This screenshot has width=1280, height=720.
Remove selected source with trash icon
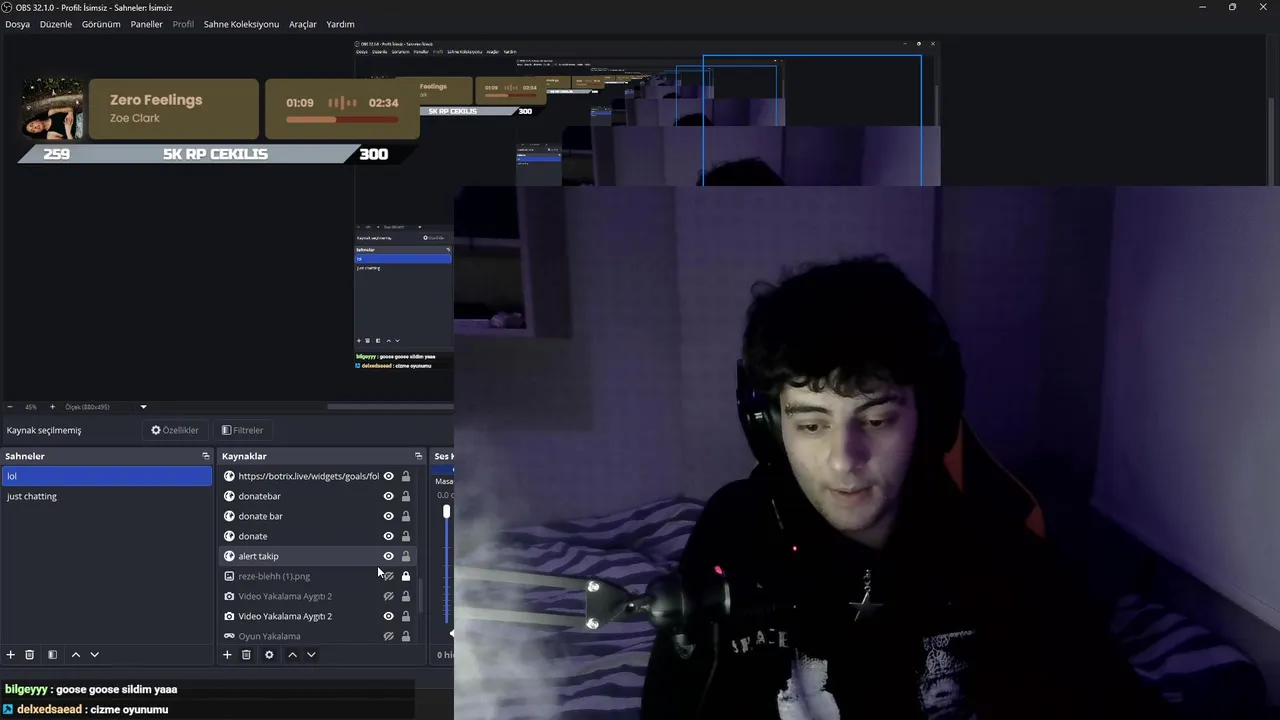246,655
